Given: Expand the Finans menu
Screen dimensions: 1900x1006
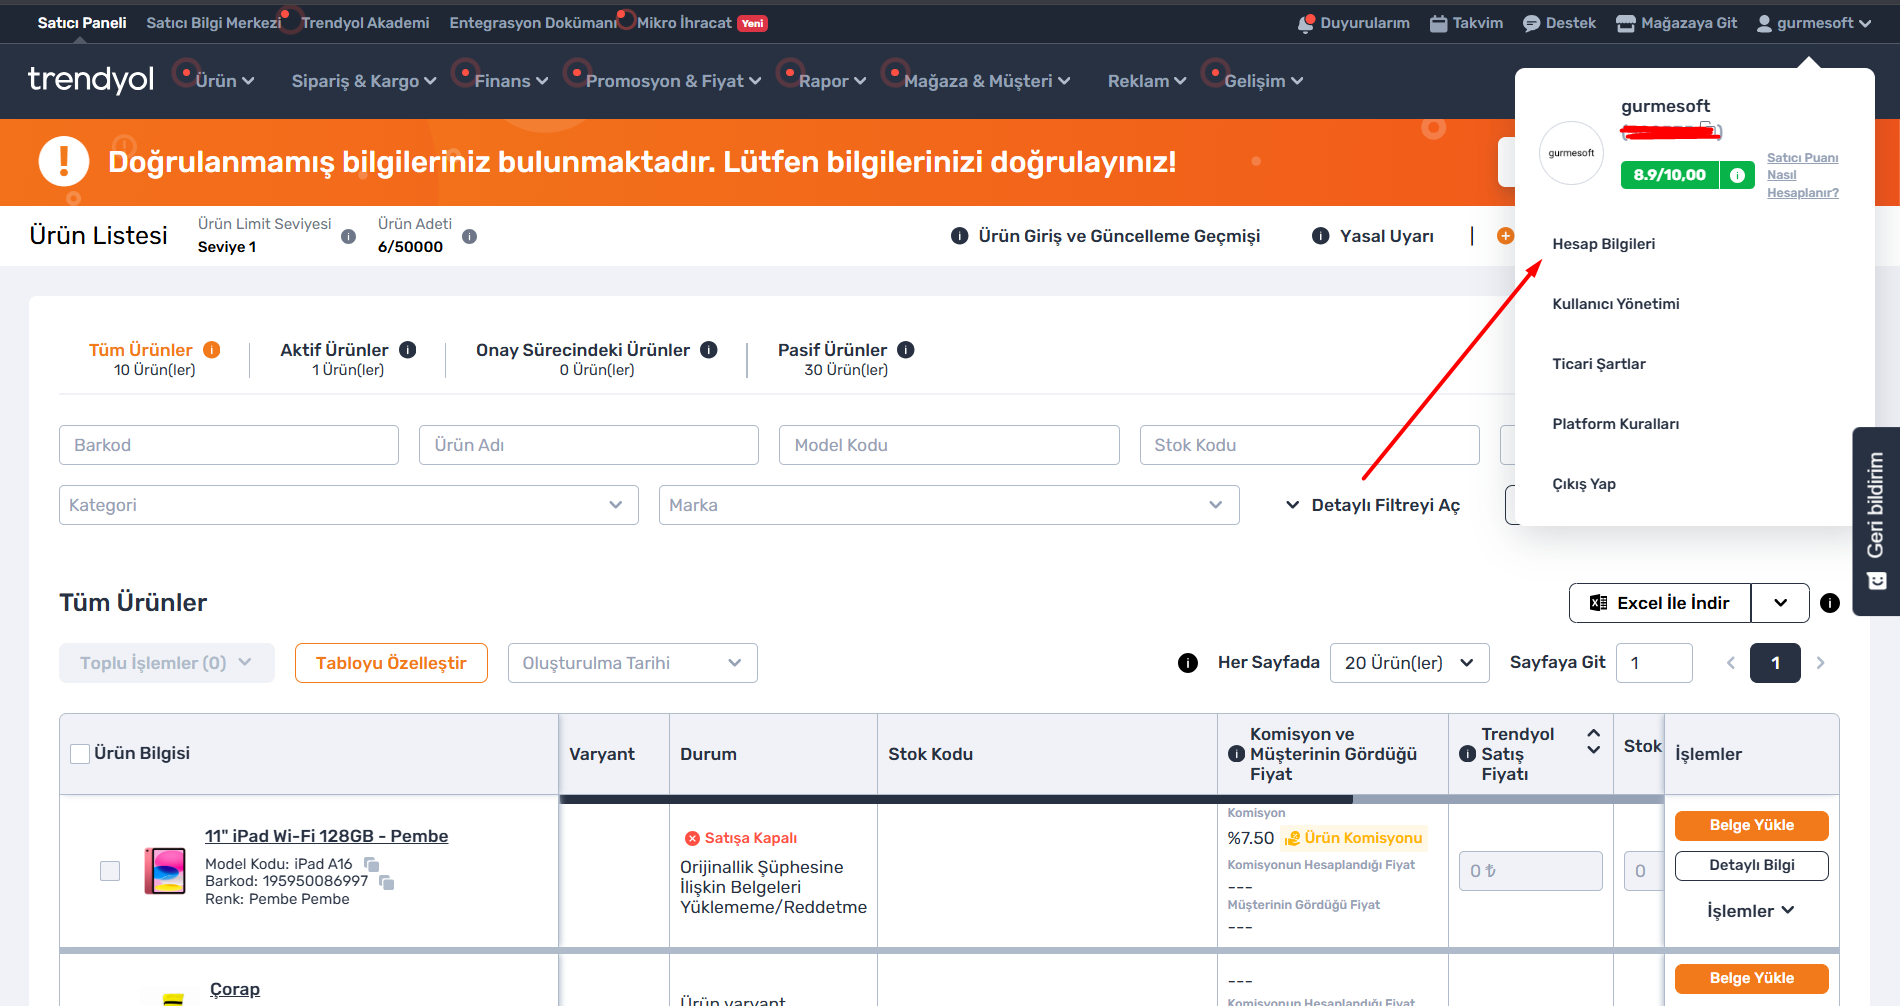Looking at the screenshot, I should (511, 81).
